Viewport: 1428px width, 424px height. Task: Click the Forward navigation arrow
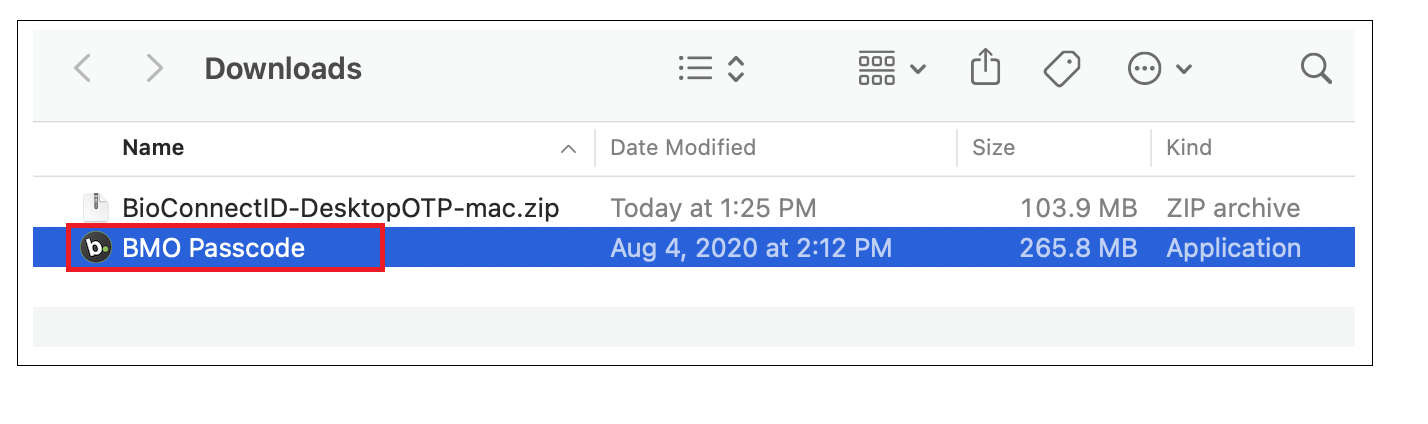click(153, 69)
